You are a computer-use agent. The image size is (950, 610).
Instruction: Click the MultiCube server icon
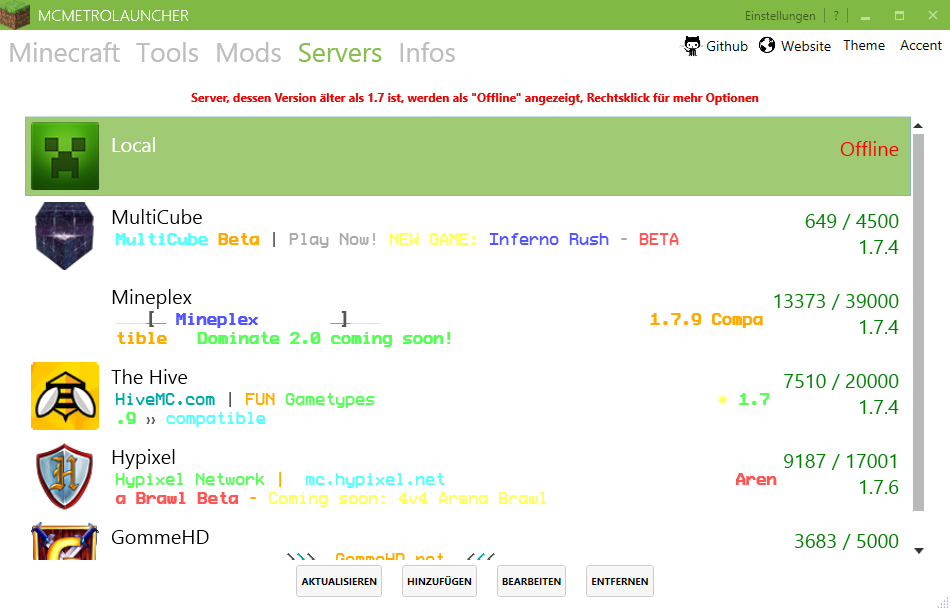click(64, 235)
